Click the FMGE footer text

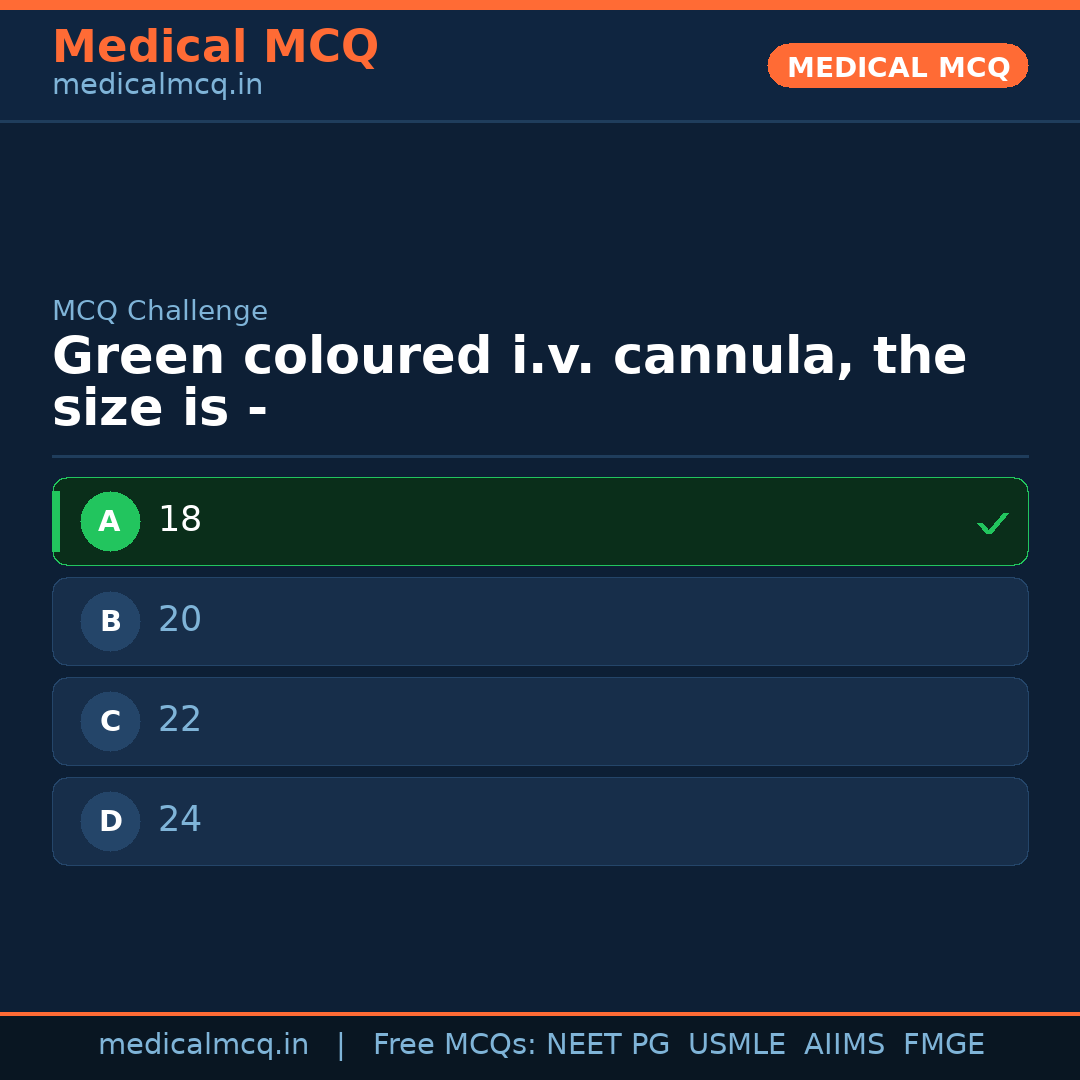(943, 1045)
